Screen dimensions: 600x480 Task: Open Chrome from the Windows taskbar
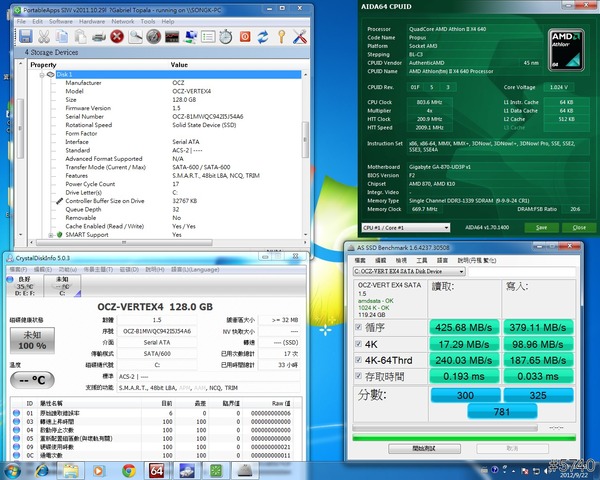(x=128, y=470)
